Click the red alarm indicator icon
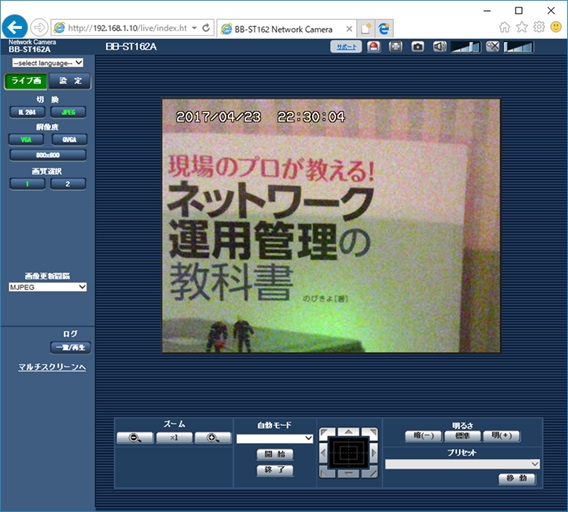The image size is (568, 512). 373,47
